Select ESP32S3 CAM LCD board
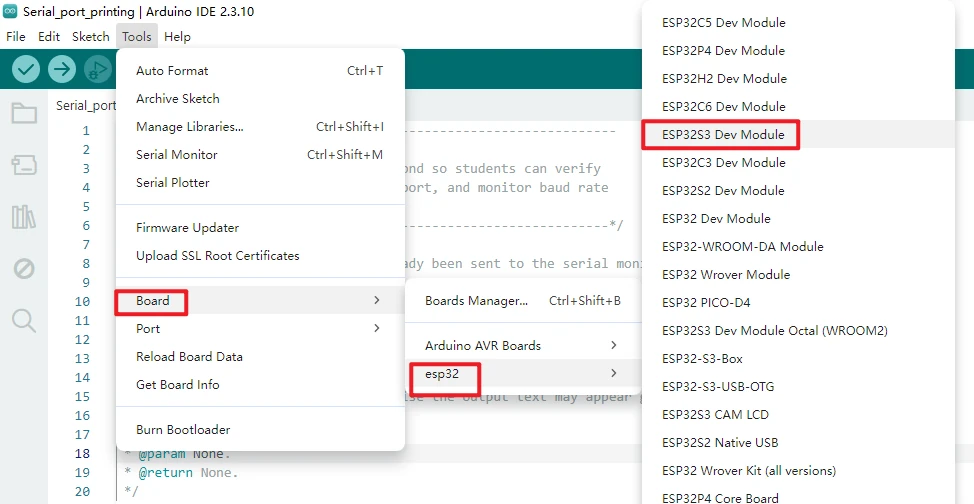 click(798, 415)
